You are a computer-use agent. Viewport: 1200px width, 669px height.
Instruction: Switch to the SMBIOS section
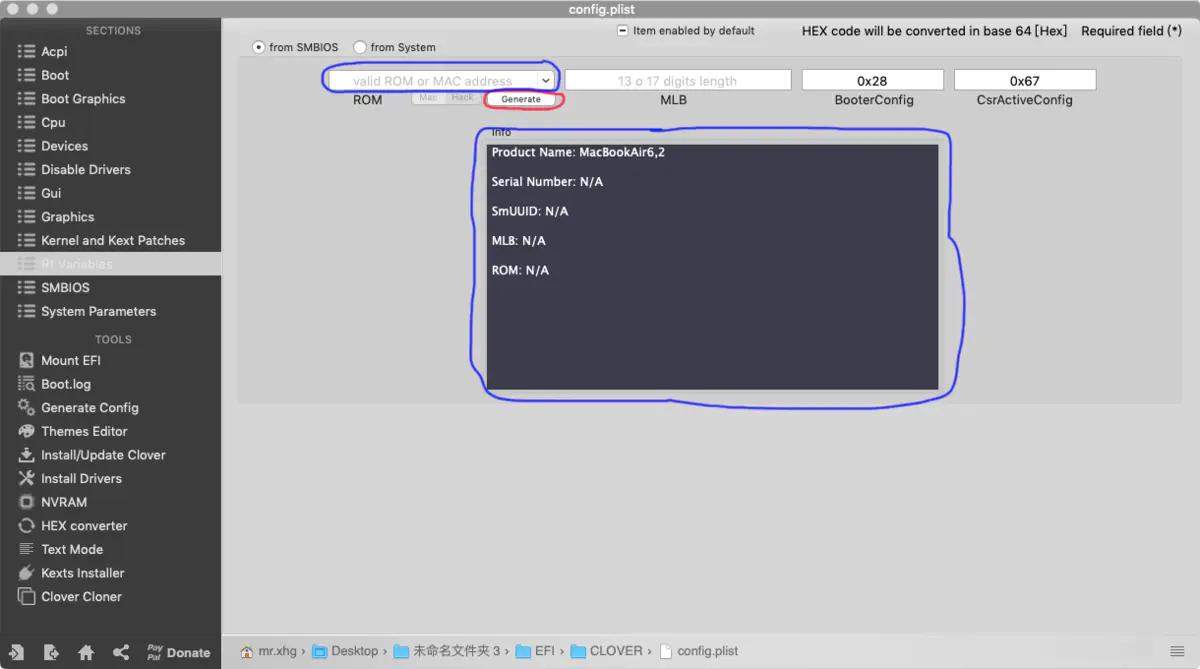point(65,288)
